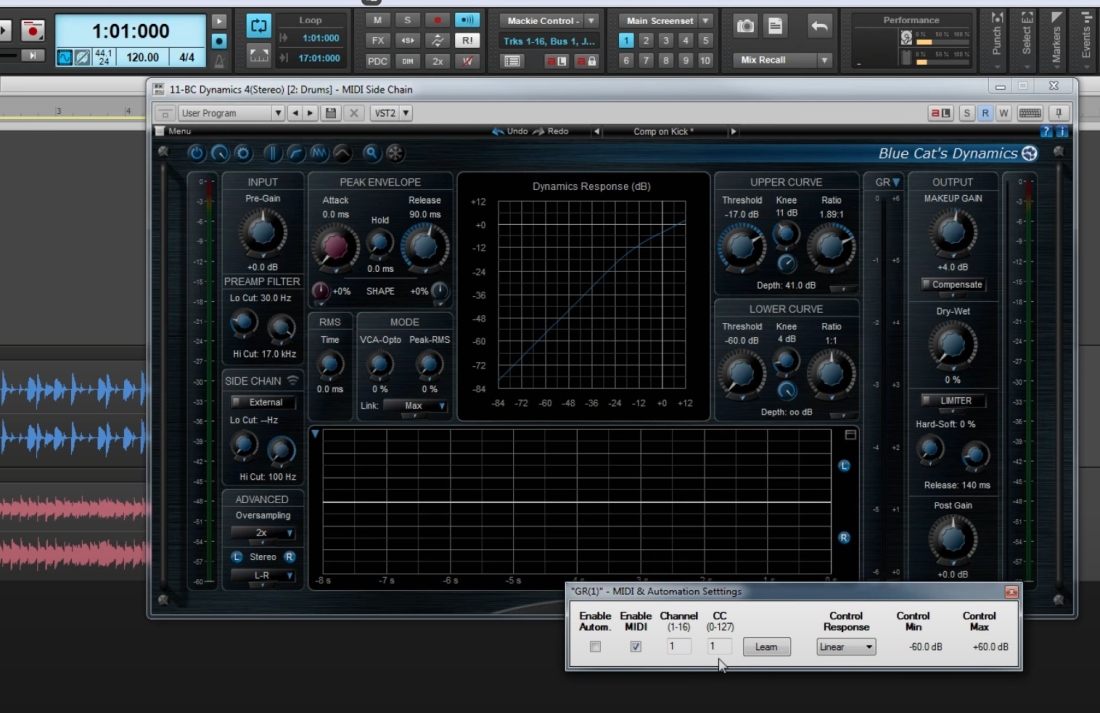Click the blue info icon
The height and width of the screenshot is (713, 1100).
[1061, 131]
